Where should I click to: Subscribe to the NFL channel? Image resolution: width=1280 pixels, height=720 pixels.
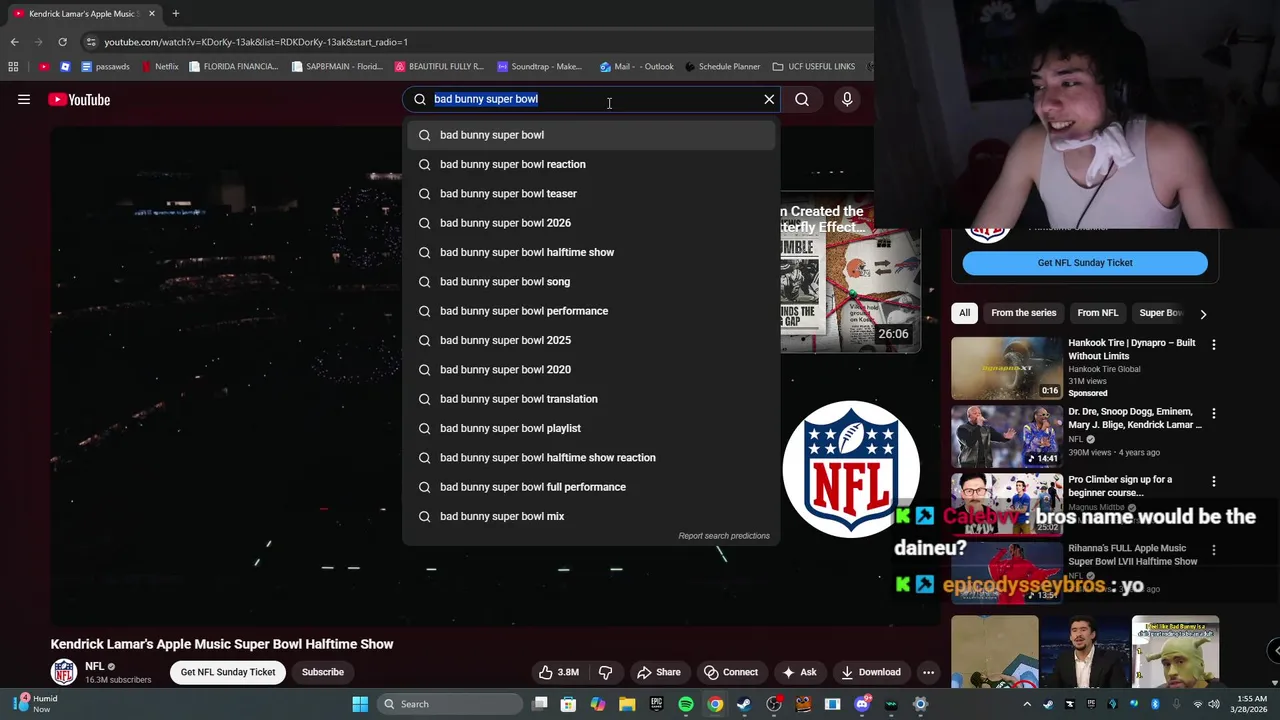pos(323,672)
